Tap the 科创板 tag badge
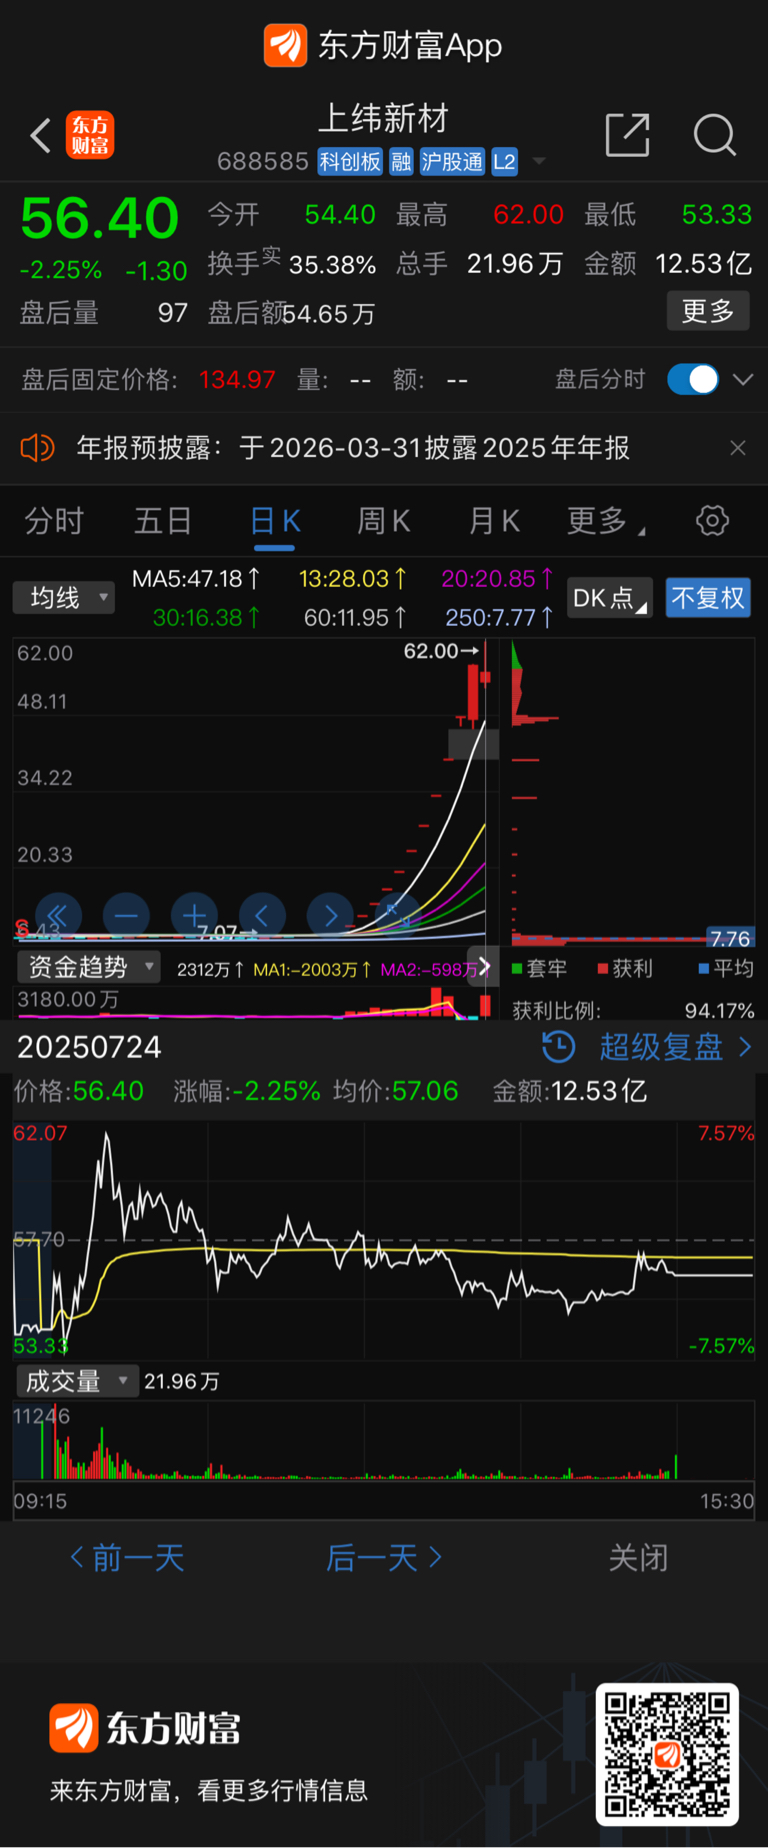The height and width of the screenshot is (1848, 768). pos(350,162)
